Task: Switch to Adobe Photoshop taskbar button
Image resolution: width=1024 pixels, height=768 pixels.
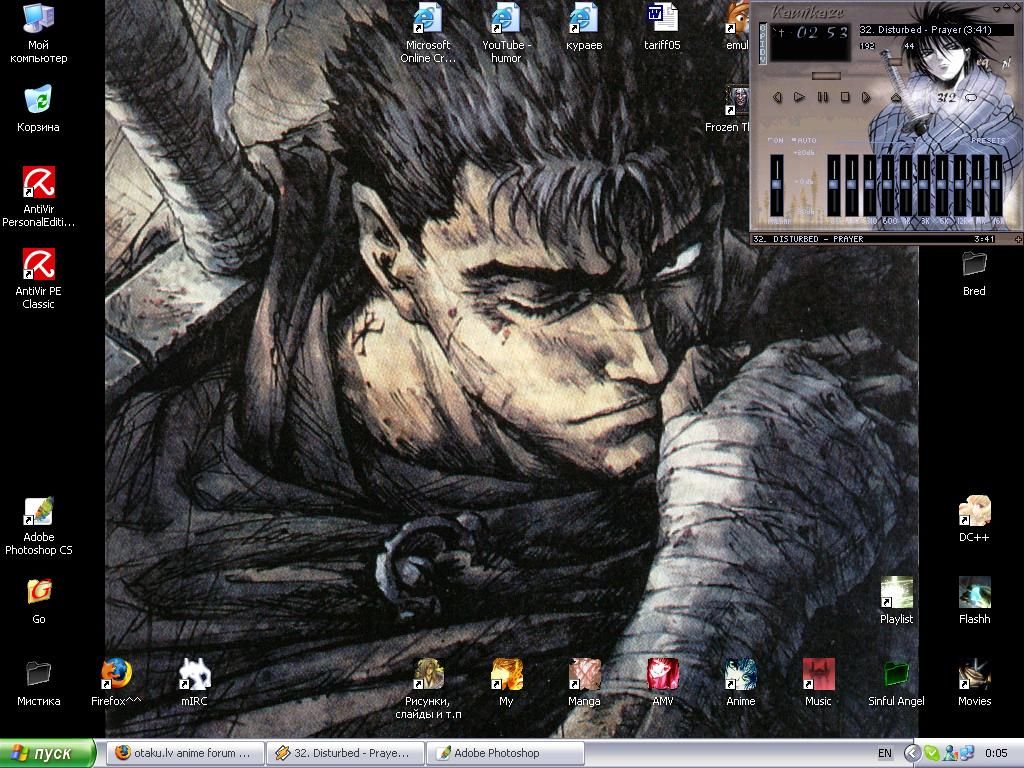Action: point(506,753)
